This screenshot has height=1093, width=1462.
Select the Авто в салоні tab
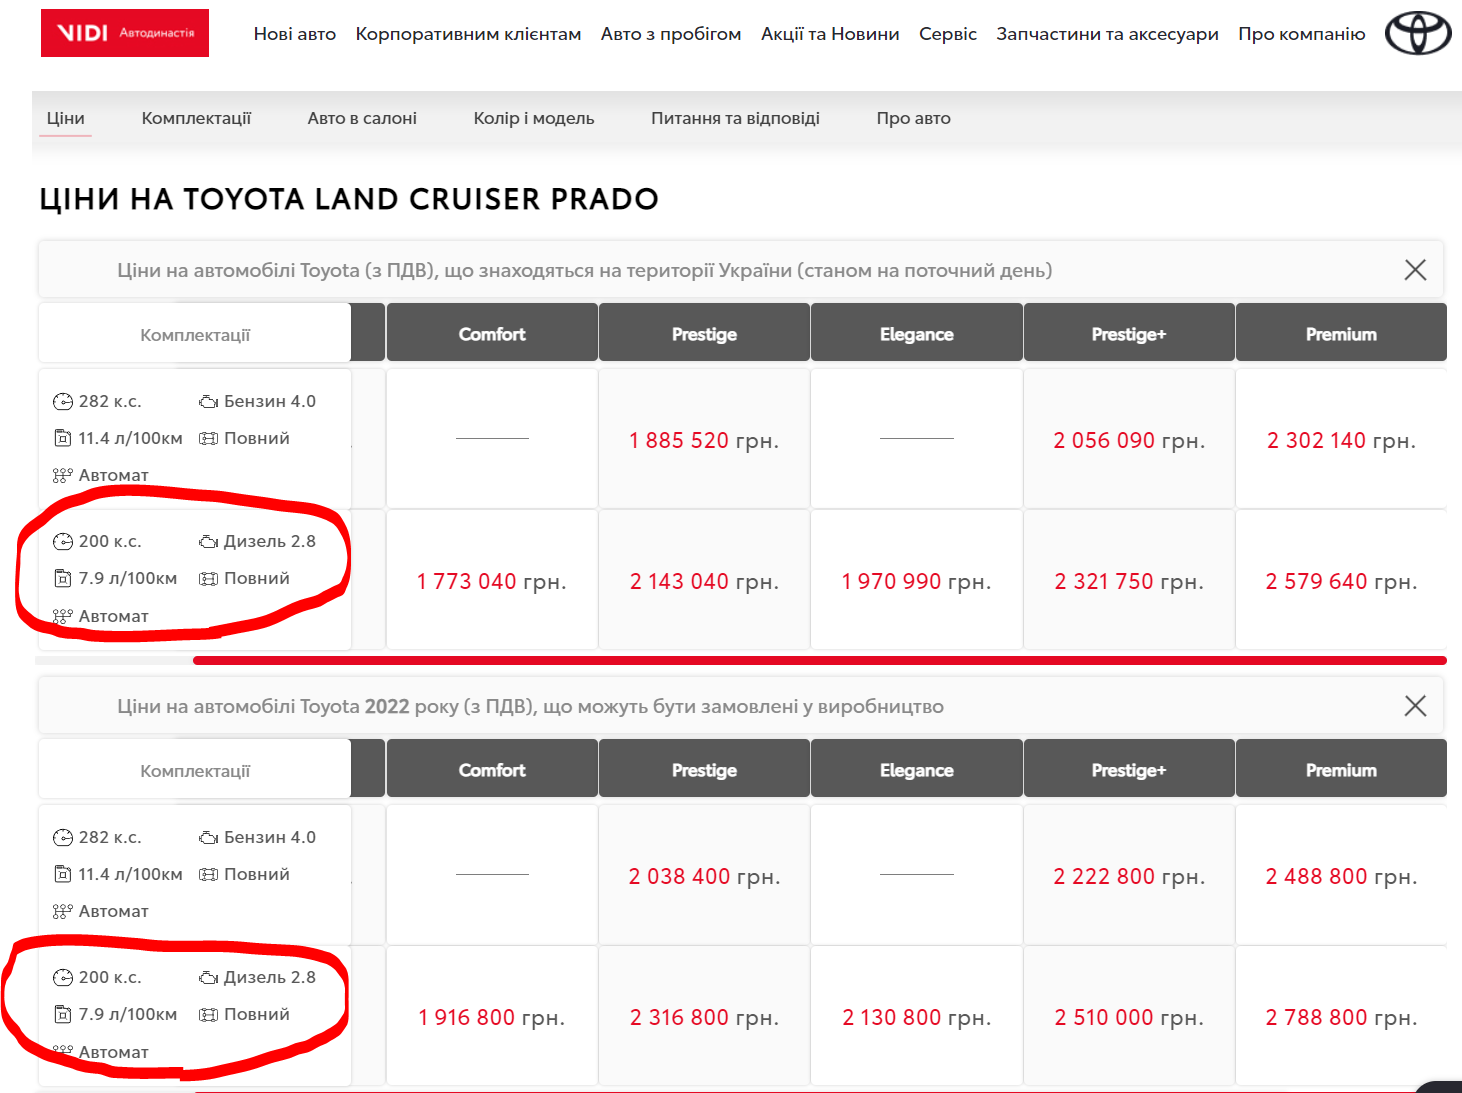click(362, 118)
